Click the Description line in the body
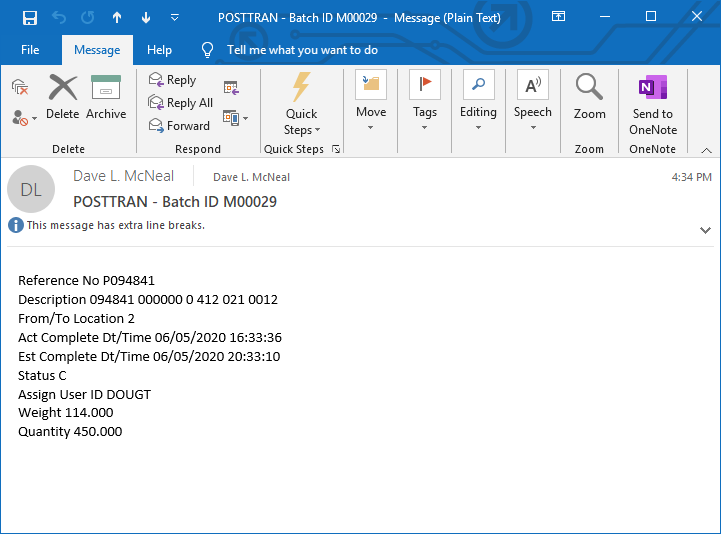 (148, 299)
